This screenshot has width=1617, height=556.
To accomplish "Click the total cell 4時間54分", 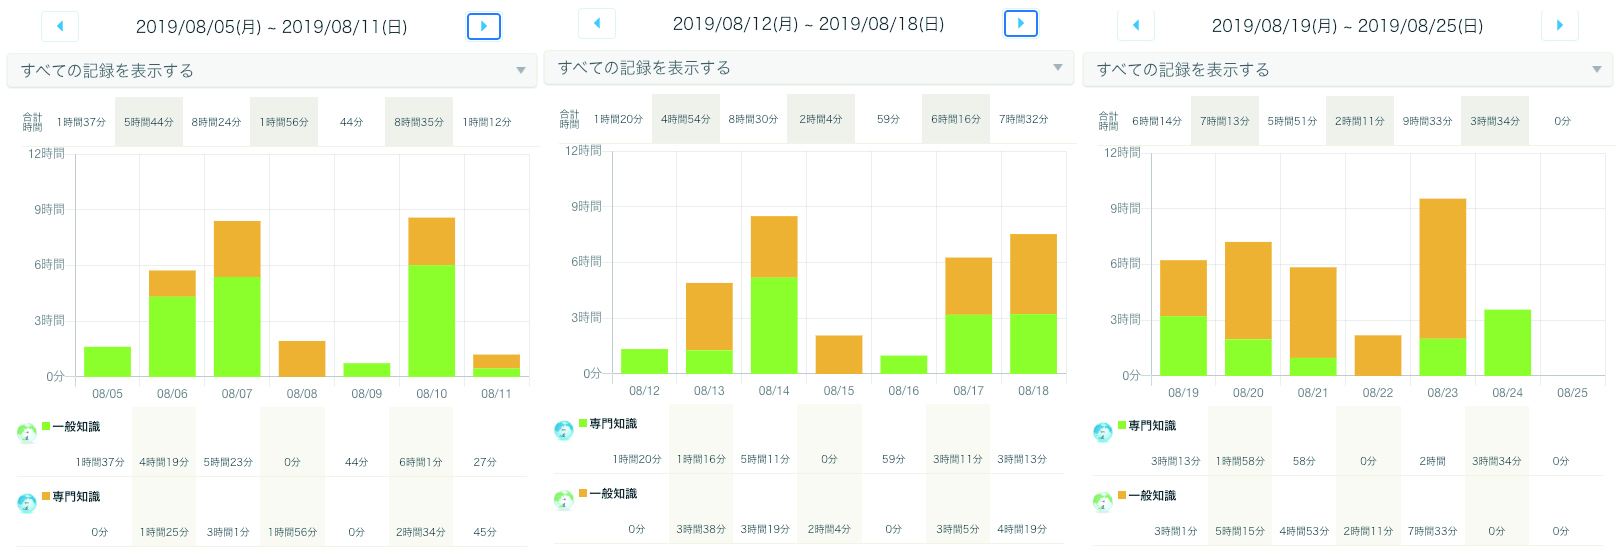I will pos(686,119).
